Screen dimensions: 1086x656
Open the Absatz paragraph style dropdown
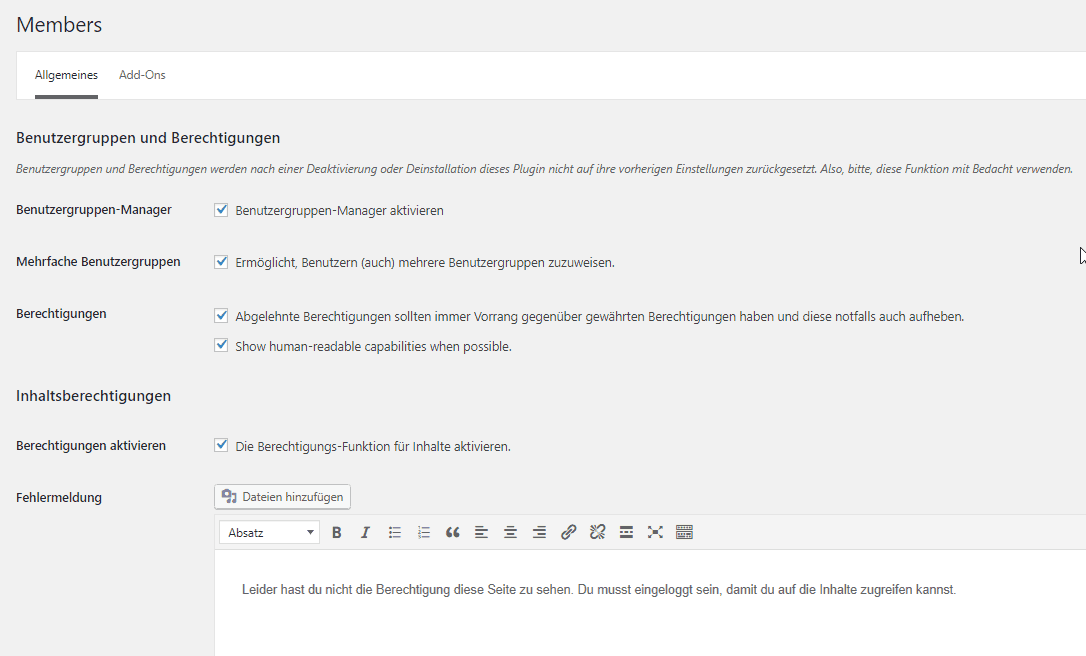[268, 531]
